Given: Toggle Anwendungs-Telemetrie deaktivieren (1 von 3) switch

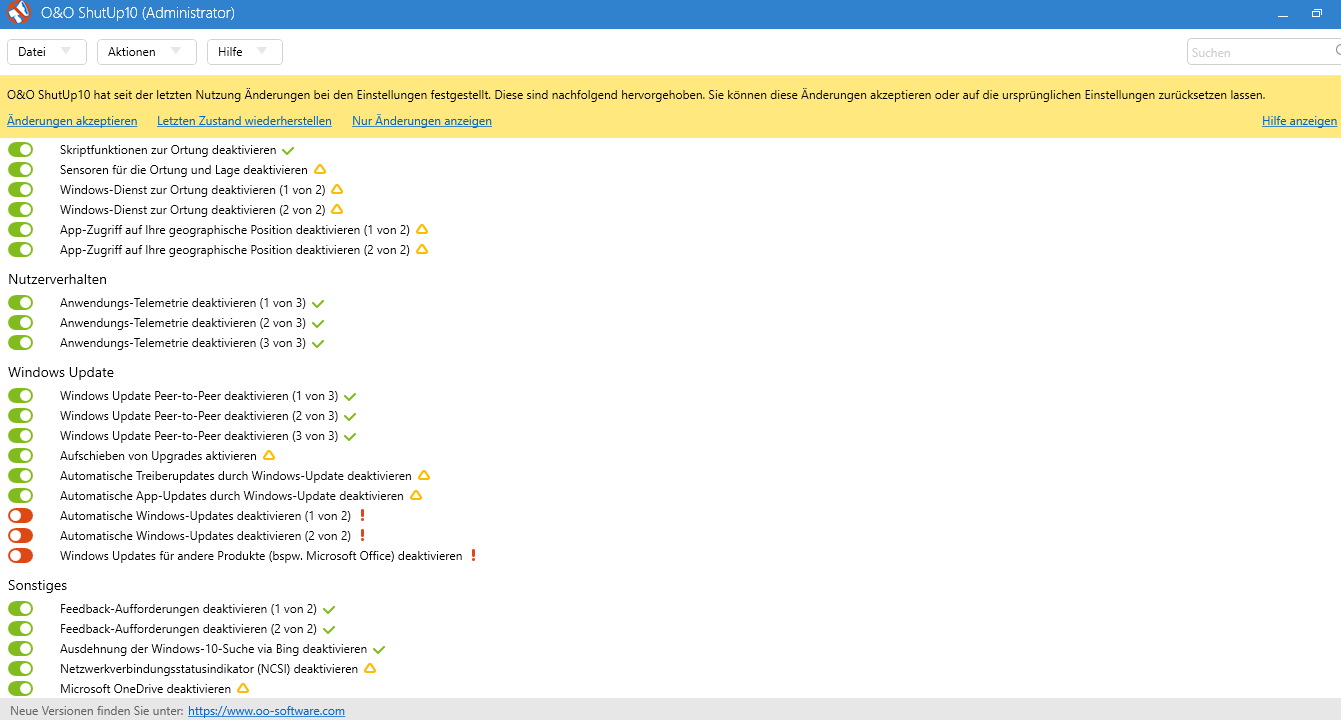Looking at the screenshot, I should tap(21, 302).
